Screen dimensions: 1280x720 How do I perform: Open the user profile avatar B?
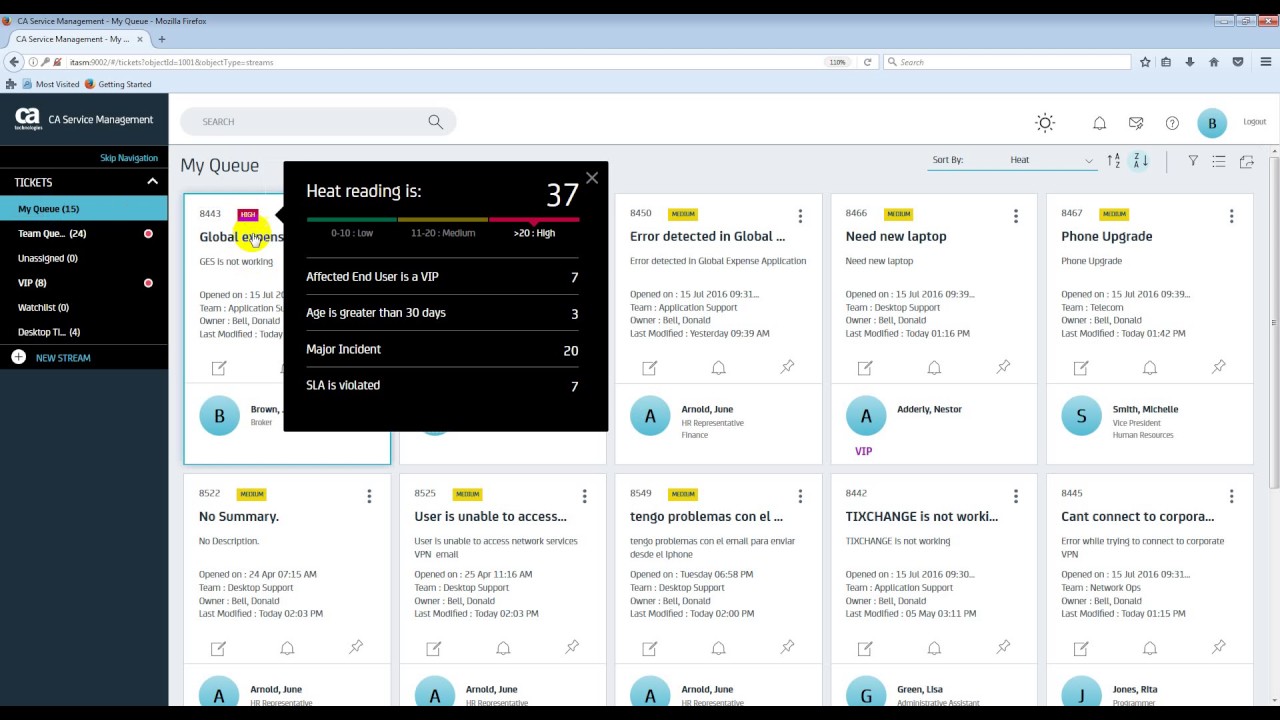pyautogui.click(x=1212, y=123)
